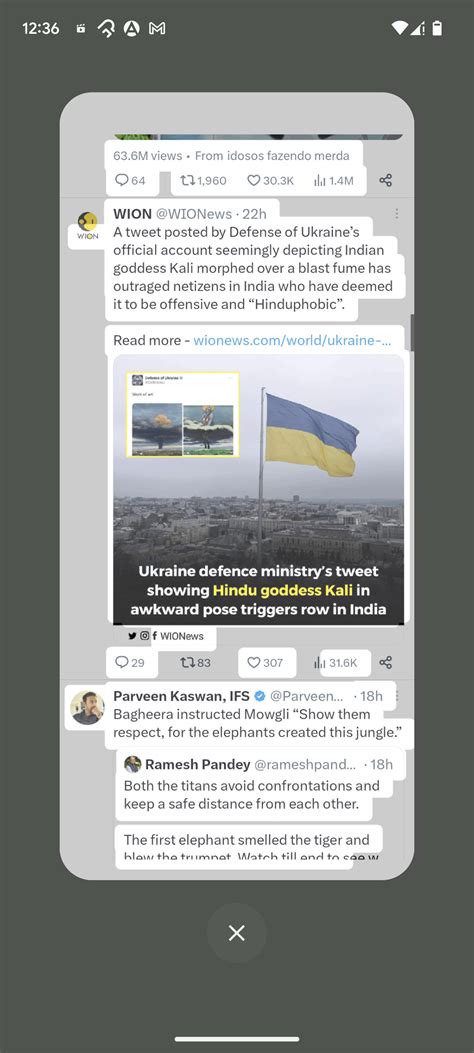Tap the retweet icon showing 83

(187, 662)
